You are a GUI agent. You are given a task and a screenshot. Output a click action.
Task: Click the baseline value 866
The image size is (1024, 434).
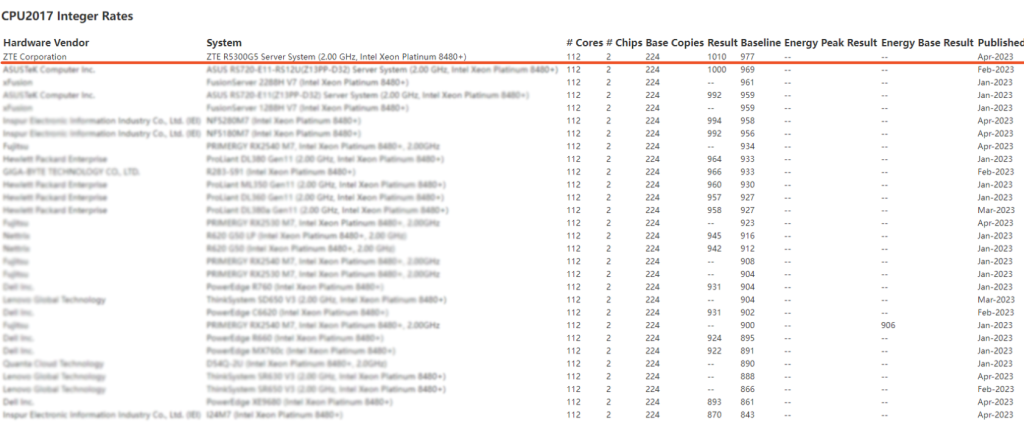click(748, 390)
